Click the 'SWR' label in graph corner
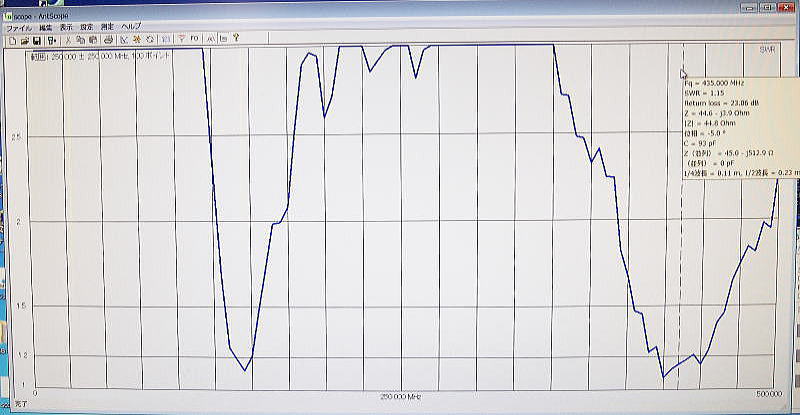Image resolution: width=800 pixels, height=415 pixels. pos(767,50)
